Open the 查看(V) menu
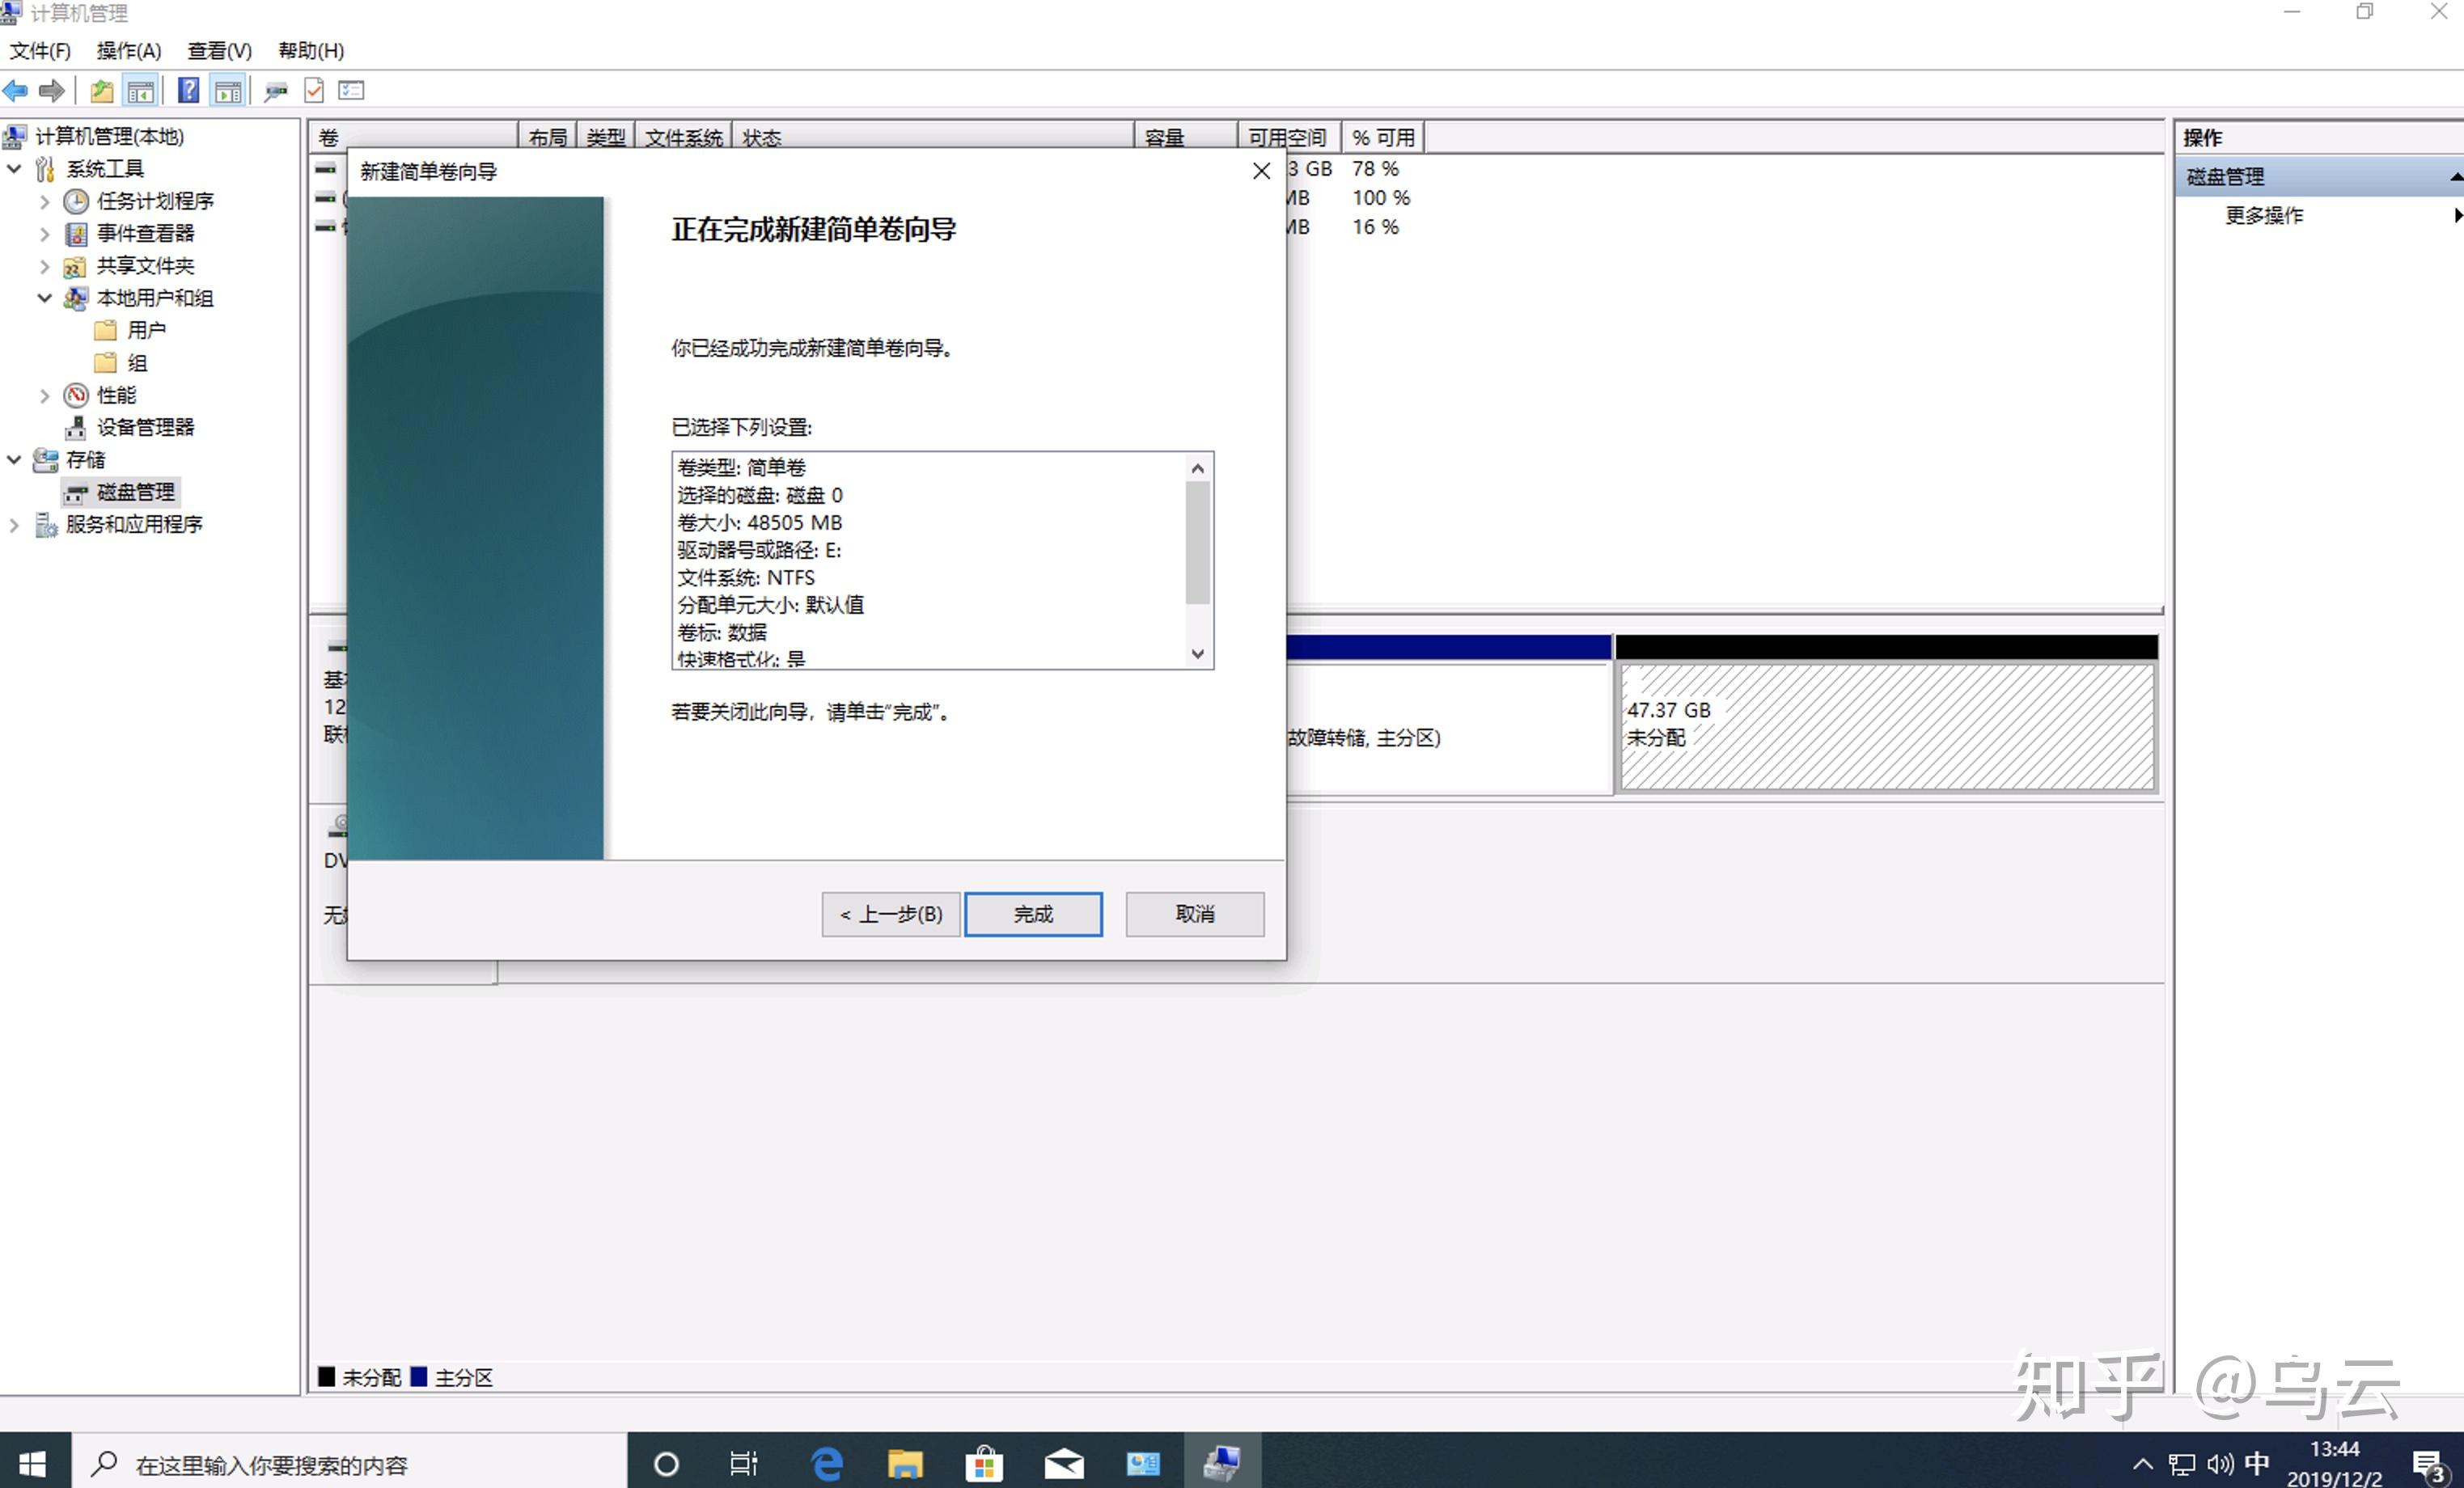This screenshot has height=1488, width=2464. coord(218,50)
